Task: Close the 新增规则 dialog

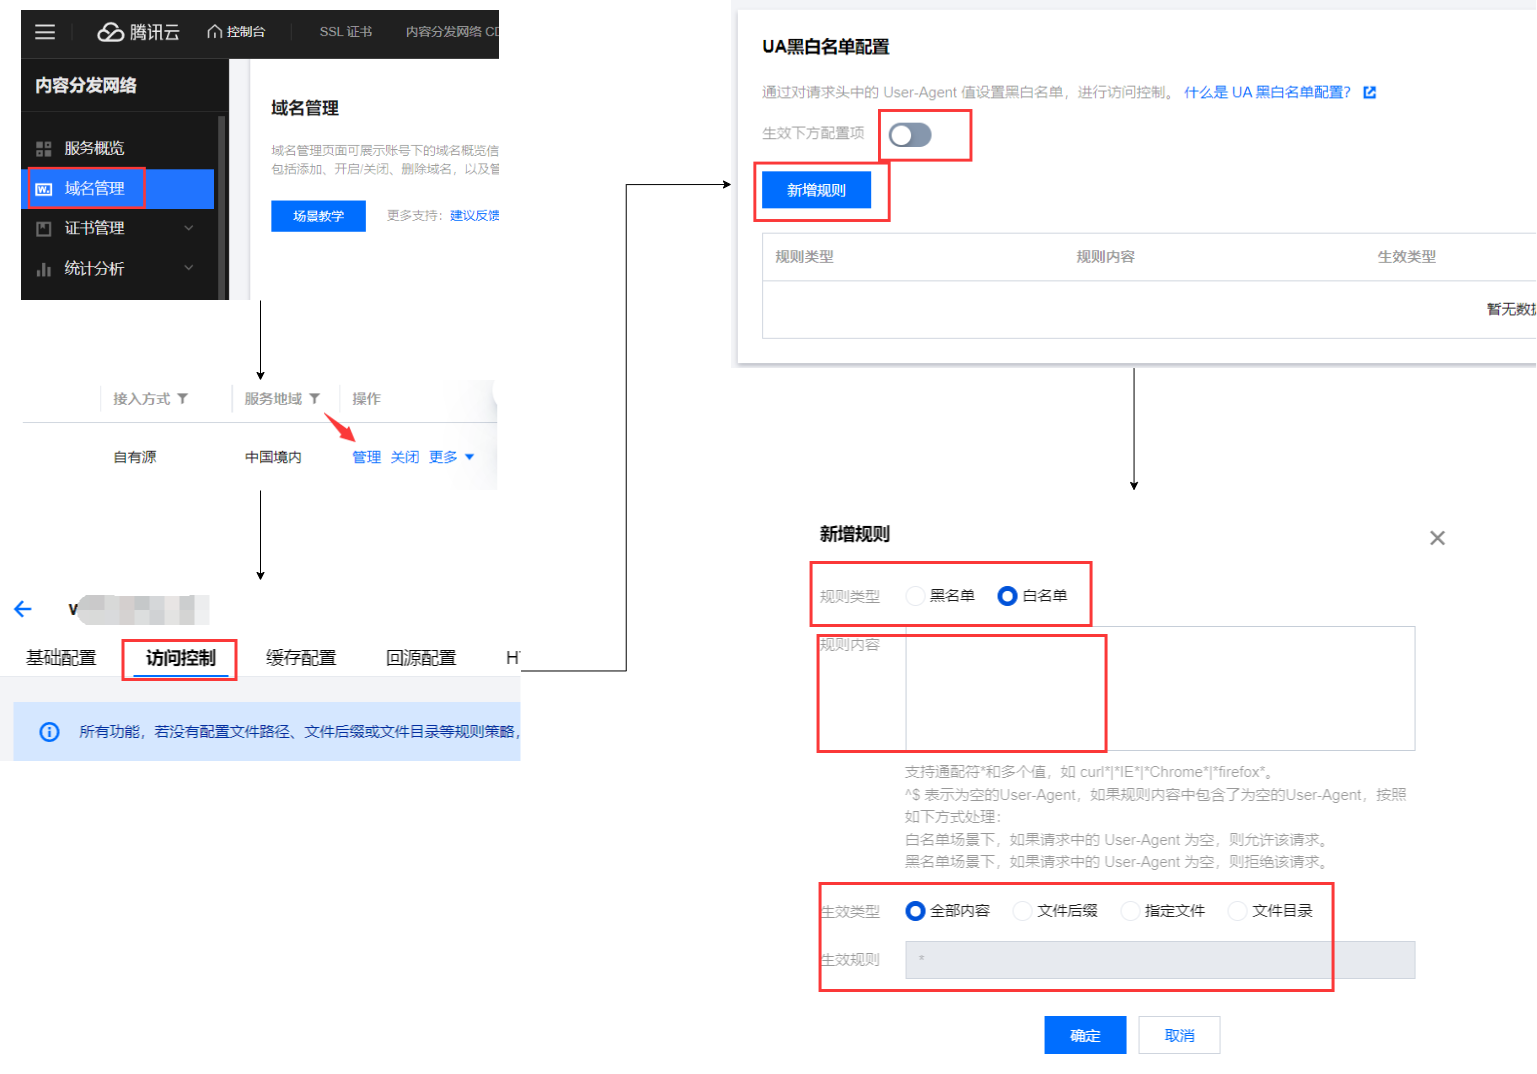Action: [1437, 538]
